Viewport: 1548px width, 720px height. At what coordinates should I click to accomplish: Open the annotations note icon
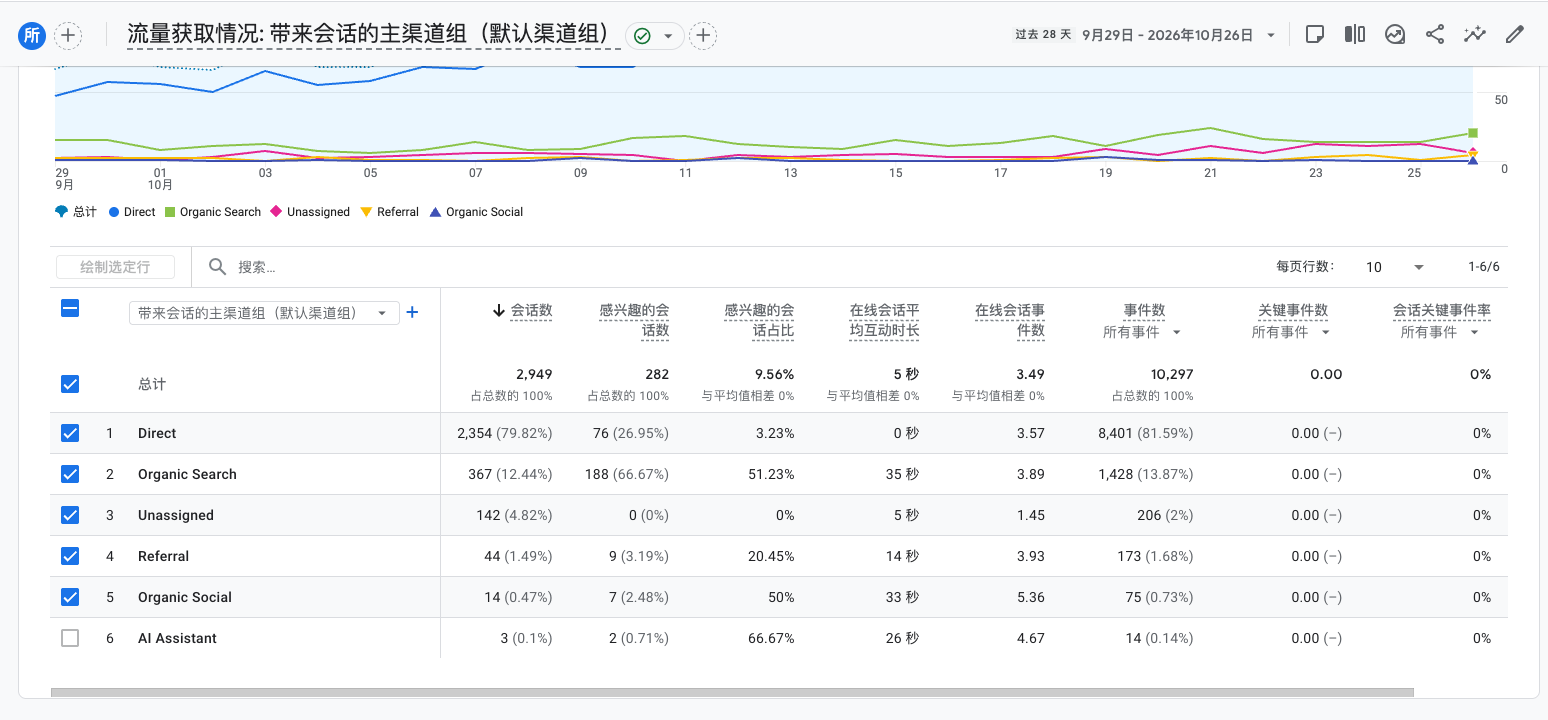tap(1315, 35)
